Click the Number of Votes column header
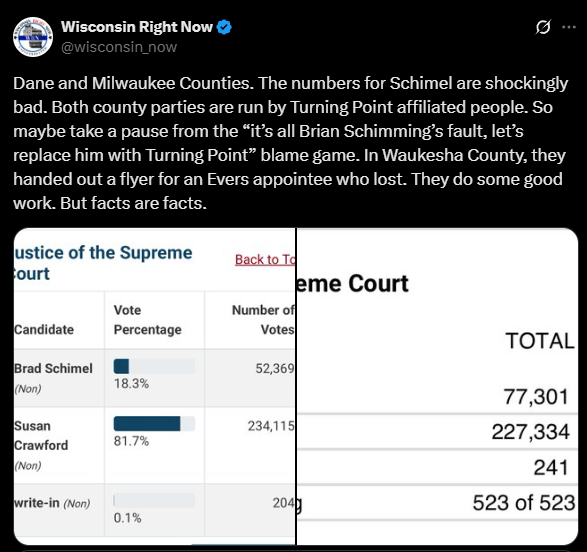This screenshot has height=552, width=587. pyautogui.click(x=263, y=320)
